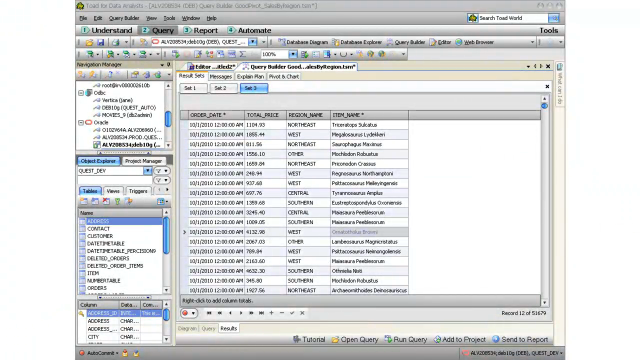Open the Editor tool

point(440,42)
